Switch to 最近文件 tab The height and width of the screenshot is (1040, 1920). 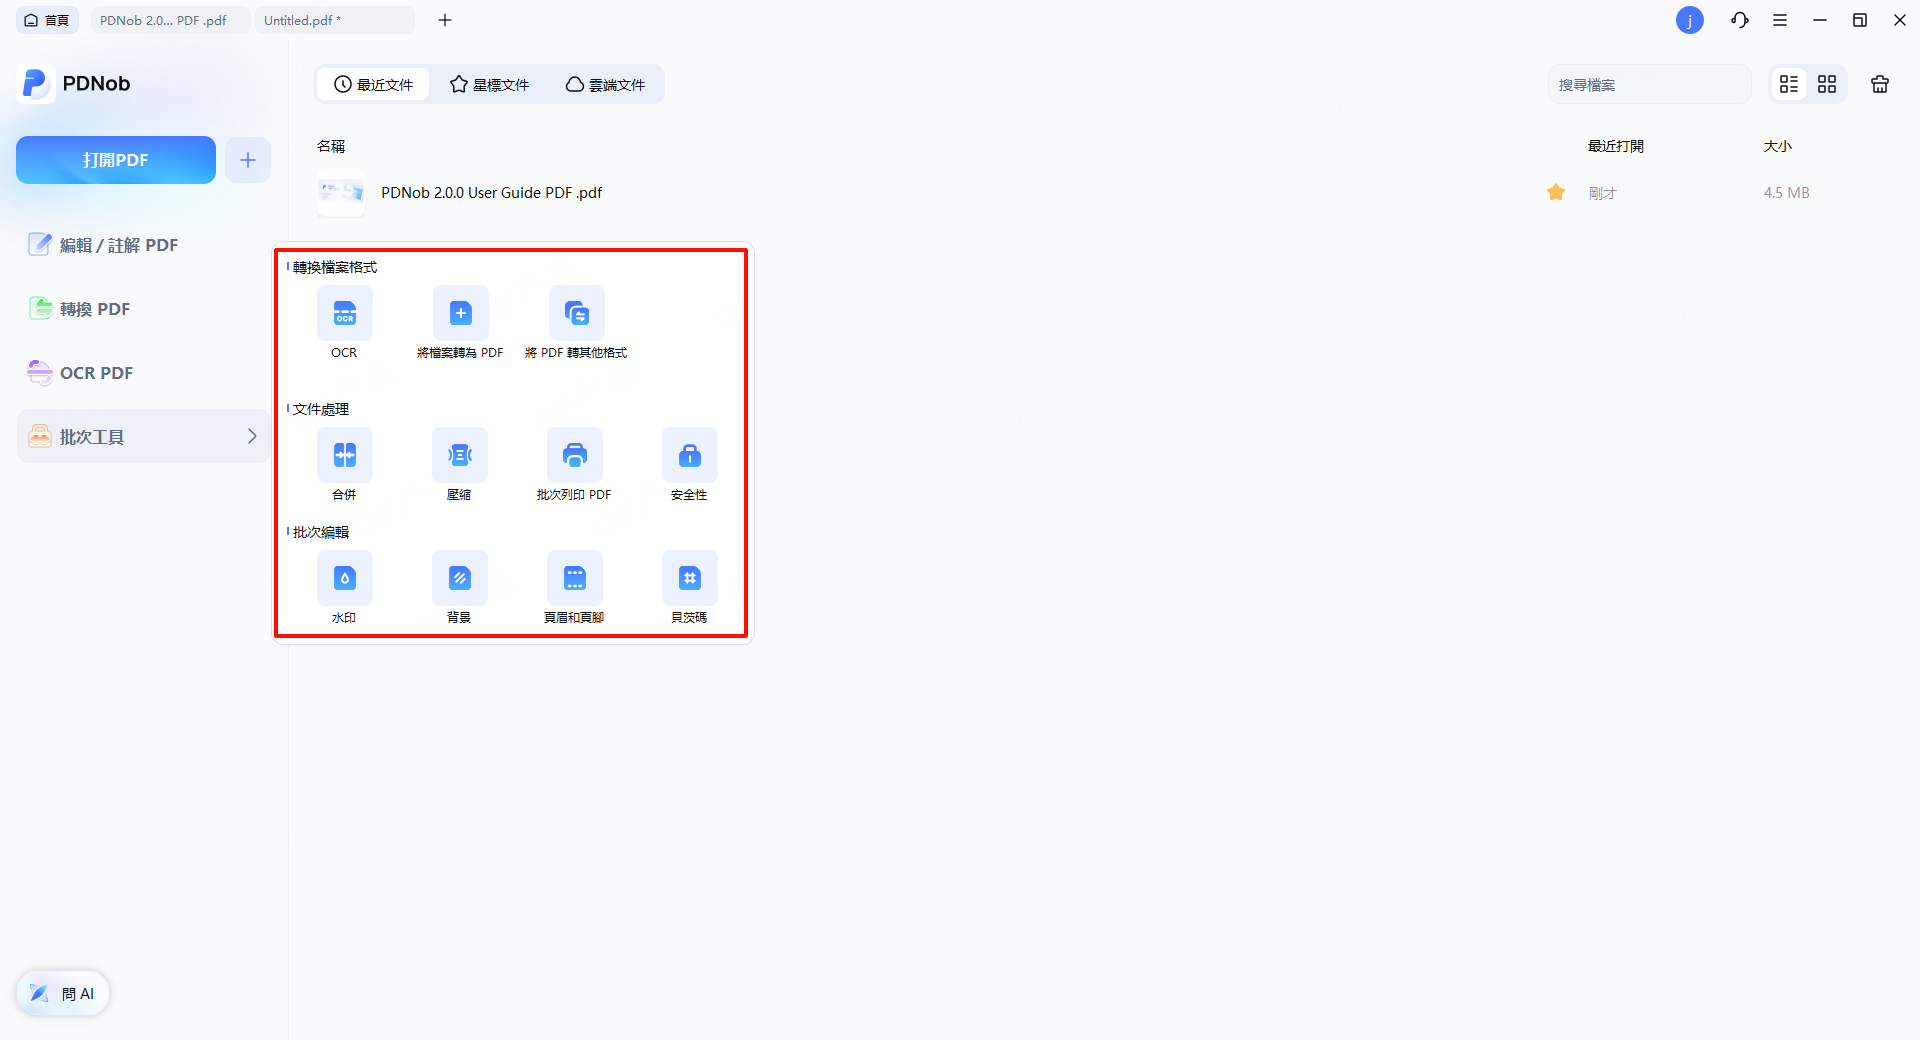coord(373,85)
